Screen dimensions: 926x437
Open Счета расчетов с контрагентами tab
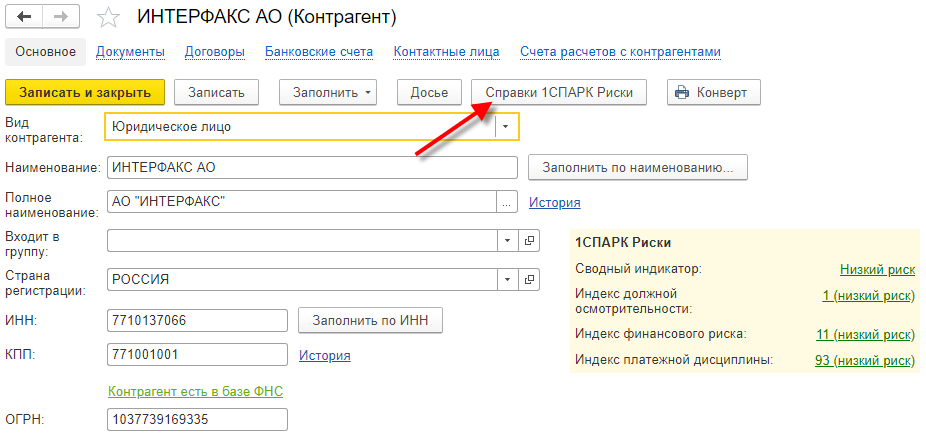[620, 52]
